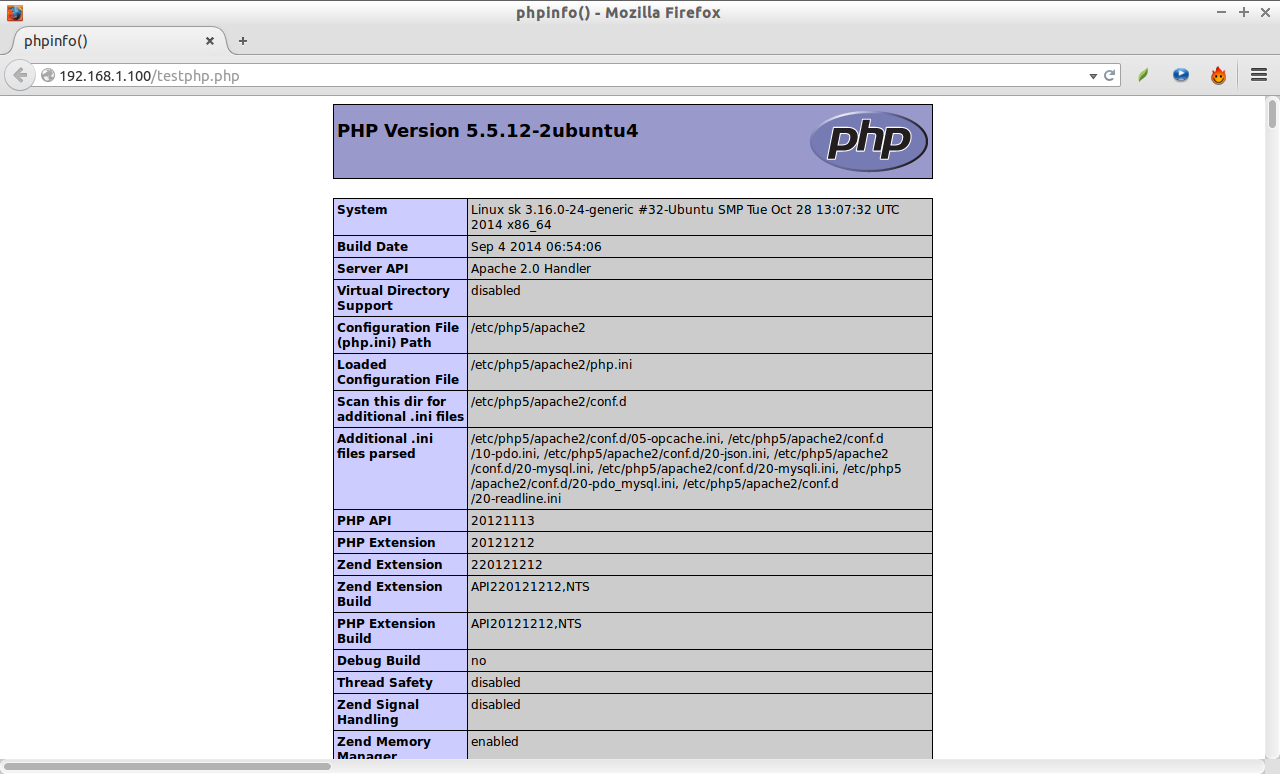
Task: Click the horizontal scrollbar thumb
Action: [166, 766]
